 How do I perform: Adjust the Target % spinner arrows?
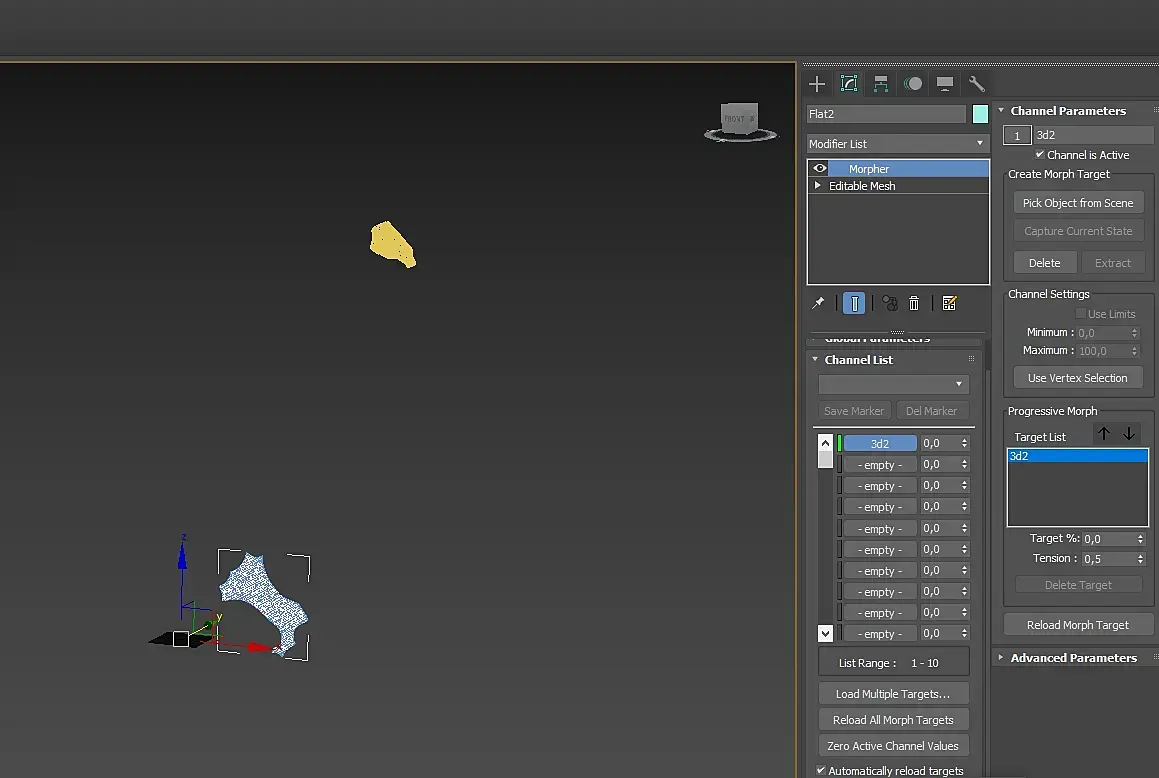coord(1141,539)
